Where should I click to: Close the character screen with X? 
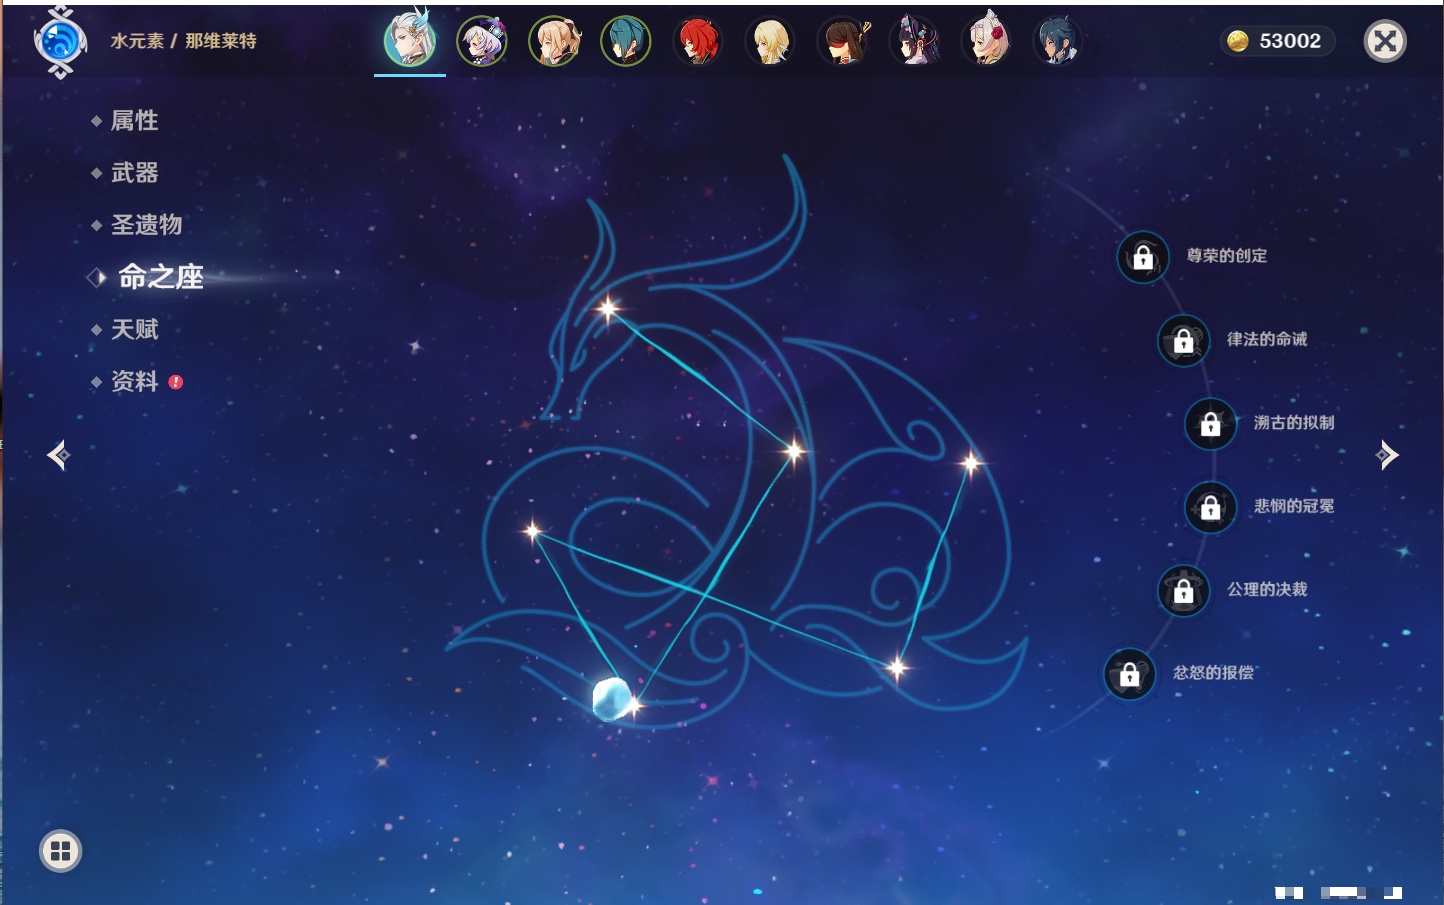point(1386,41)
